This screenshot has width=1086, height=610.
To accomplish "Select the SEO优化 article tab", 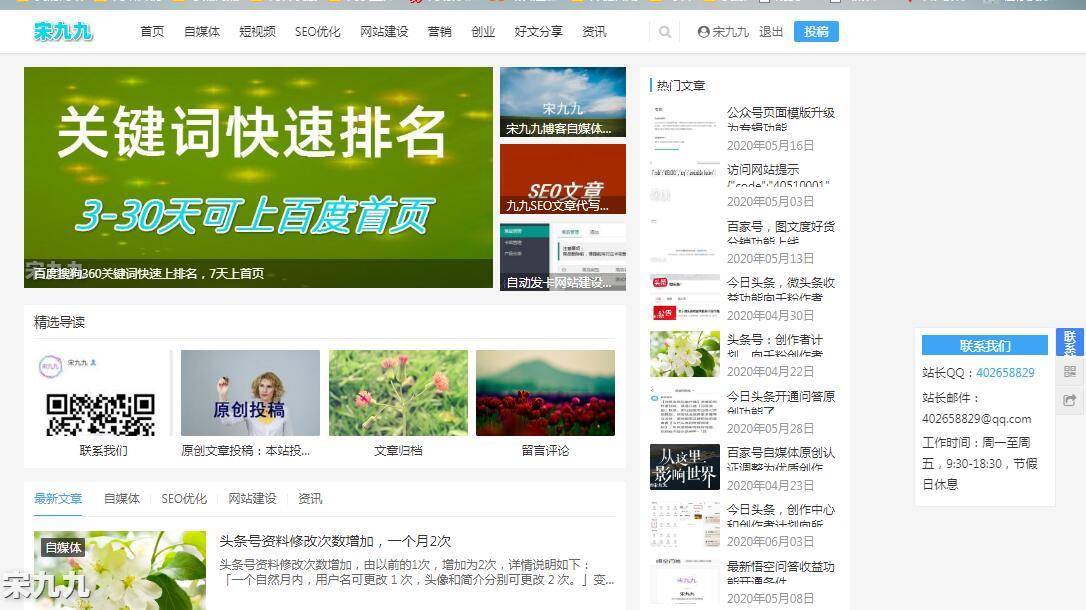I will click(x=184, y=499).
